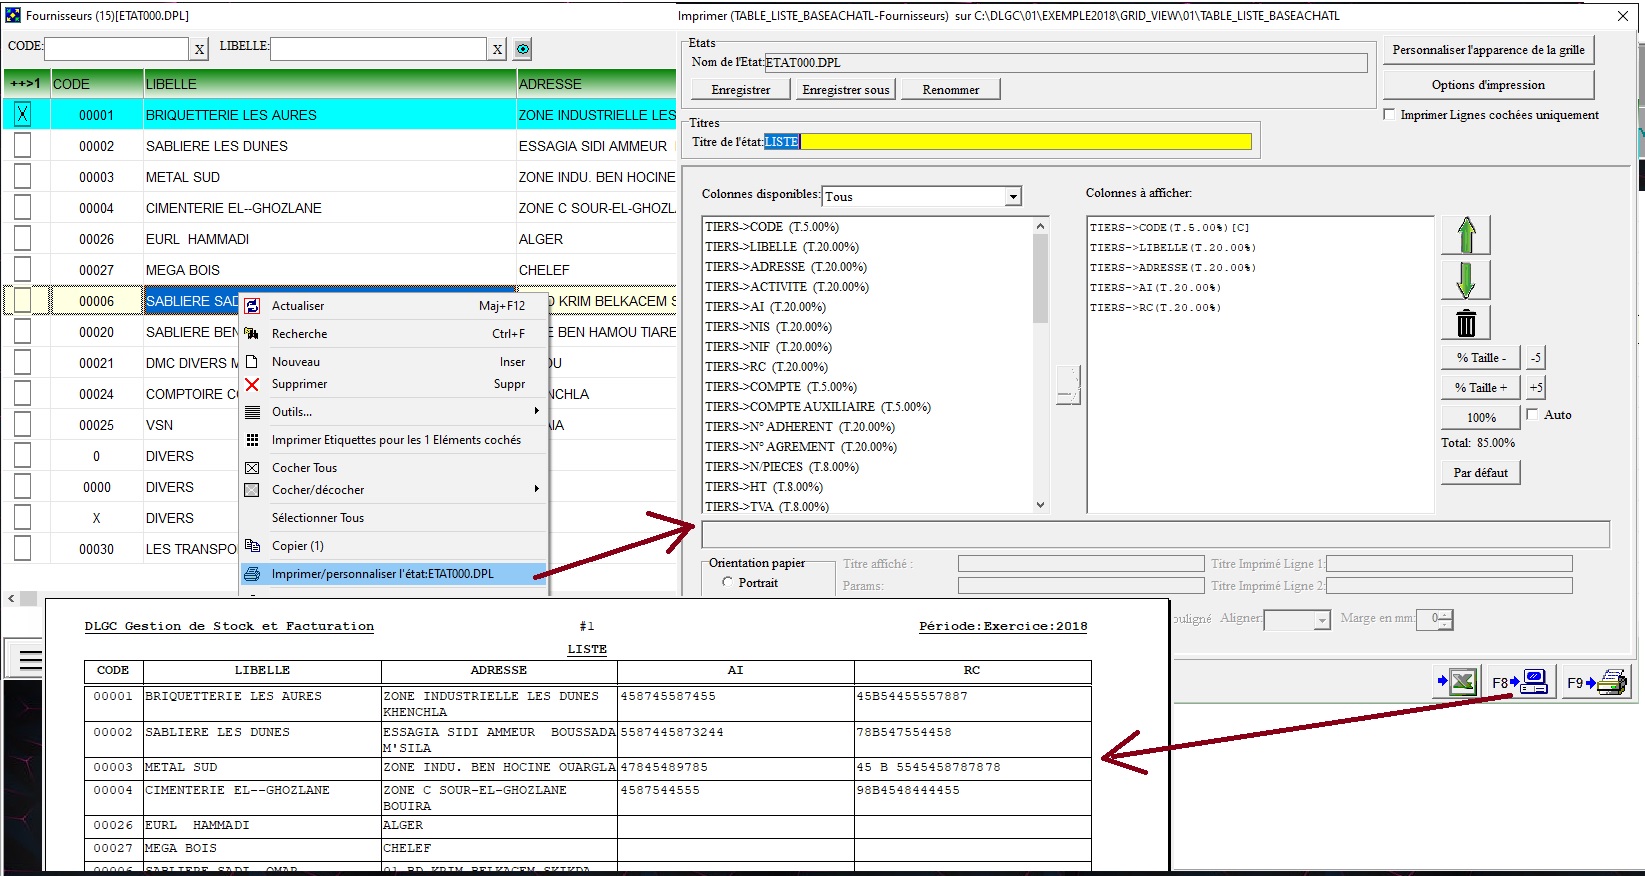Click the trash can delete column icon
Viewport: 1645px width, 876px height.
click(x=1466, y=323)
